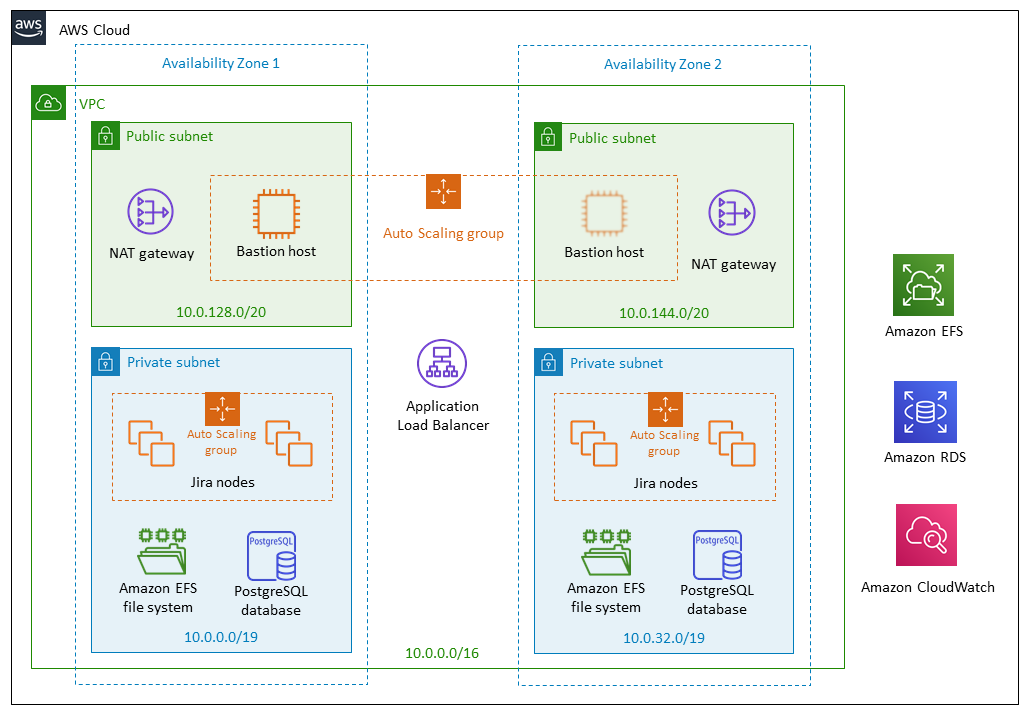This screenshot has height=712, width=1027.
Task: Click the "10.0.0.0/19" subnet CIDR text
Action: 221,637
